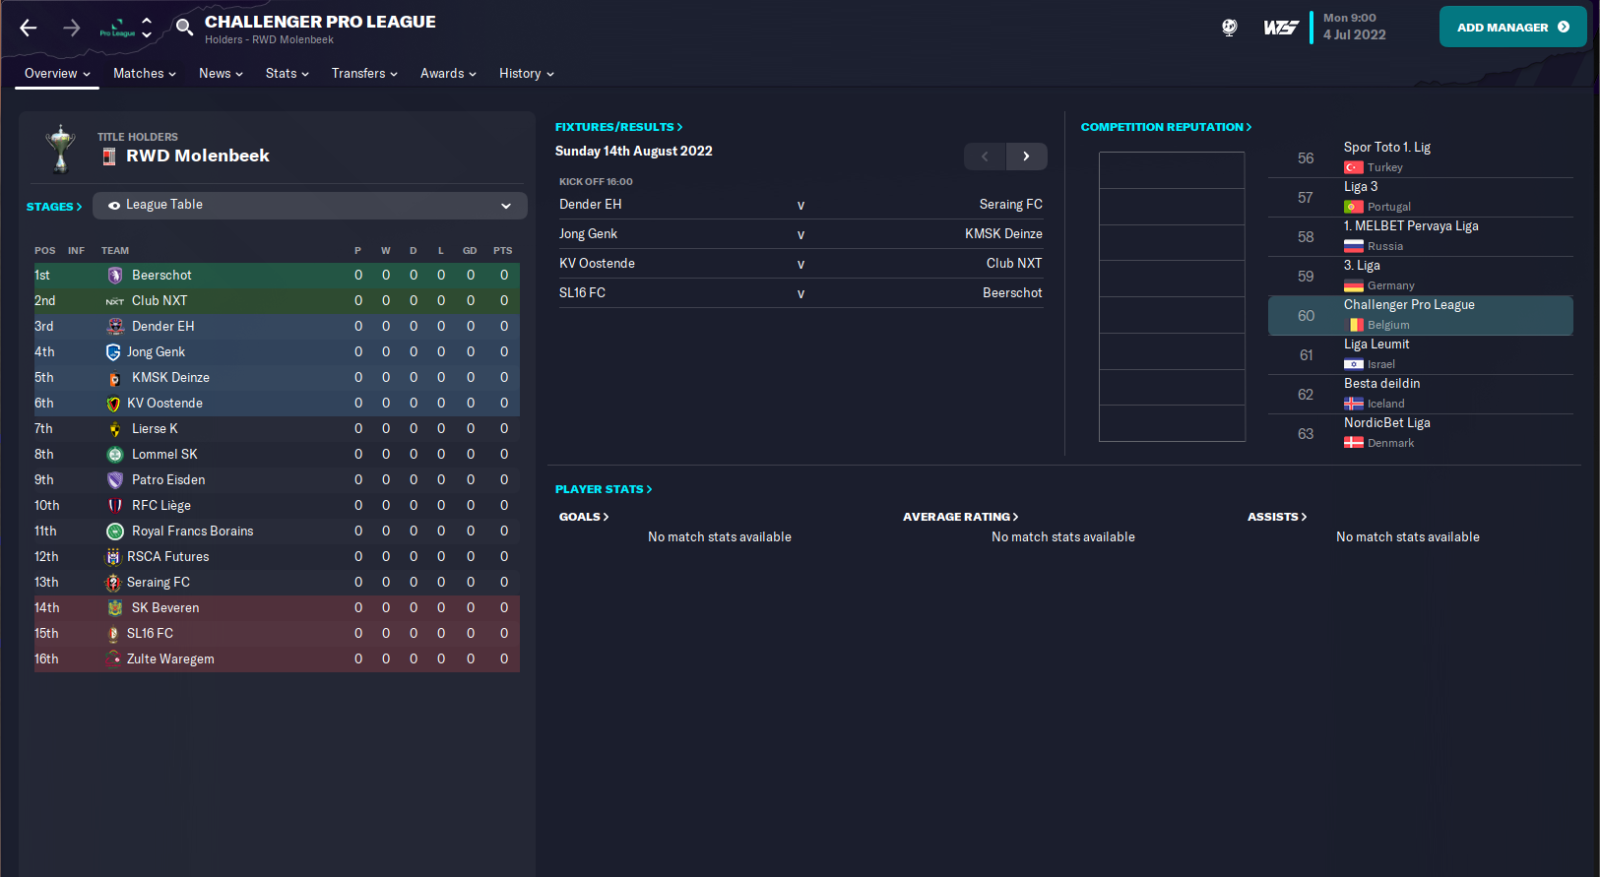Open Jong Genk v KMSK Deinze fixture
This screenshot has width=1600, height=877.
pos(801,234)
